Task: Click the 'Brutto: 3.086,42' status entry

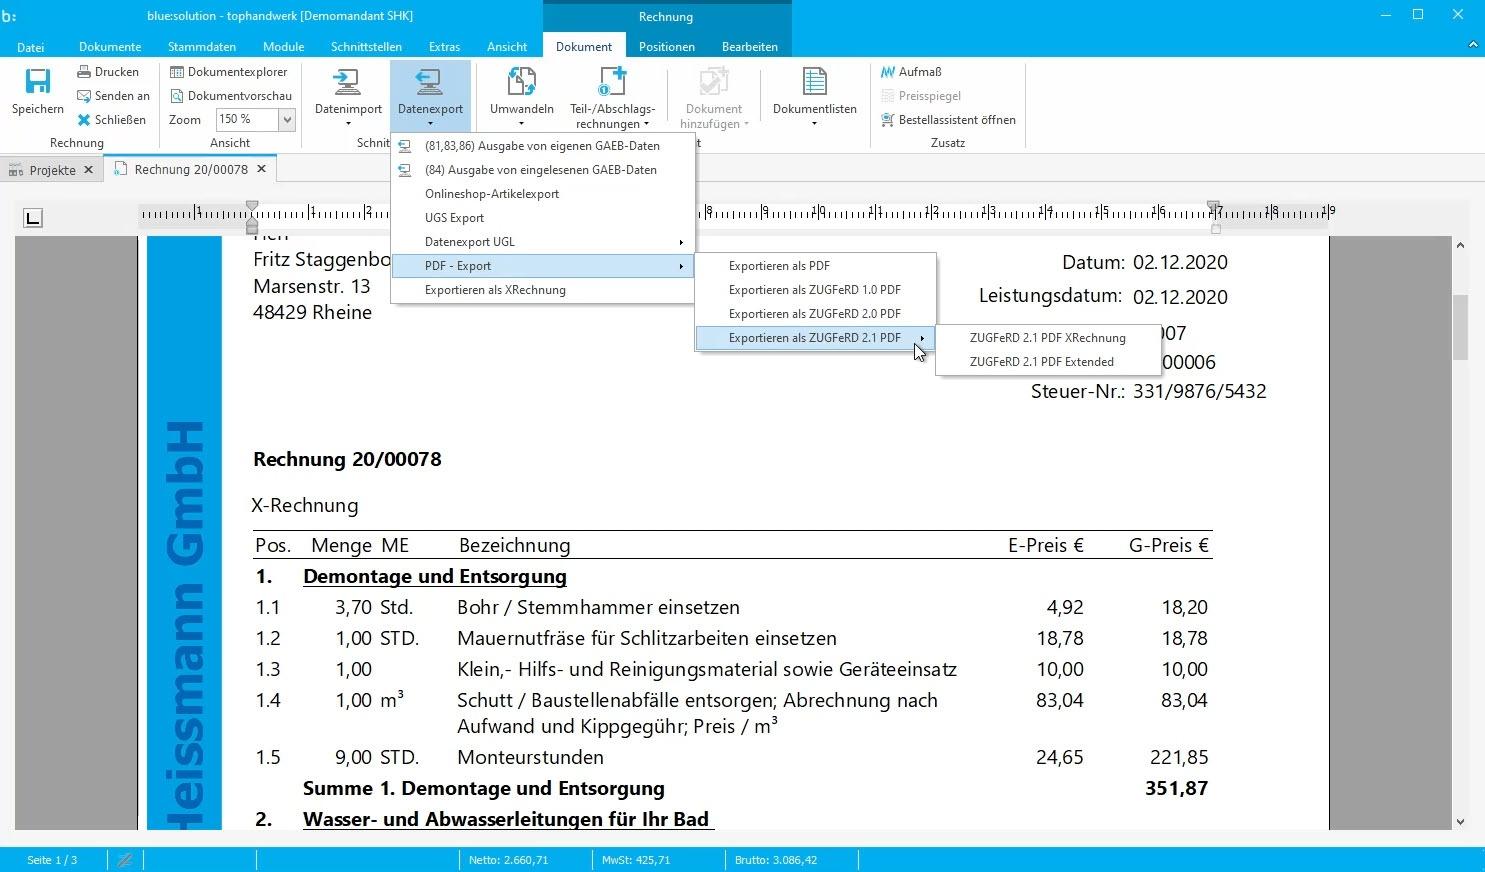Action: (x=776, y=860)
